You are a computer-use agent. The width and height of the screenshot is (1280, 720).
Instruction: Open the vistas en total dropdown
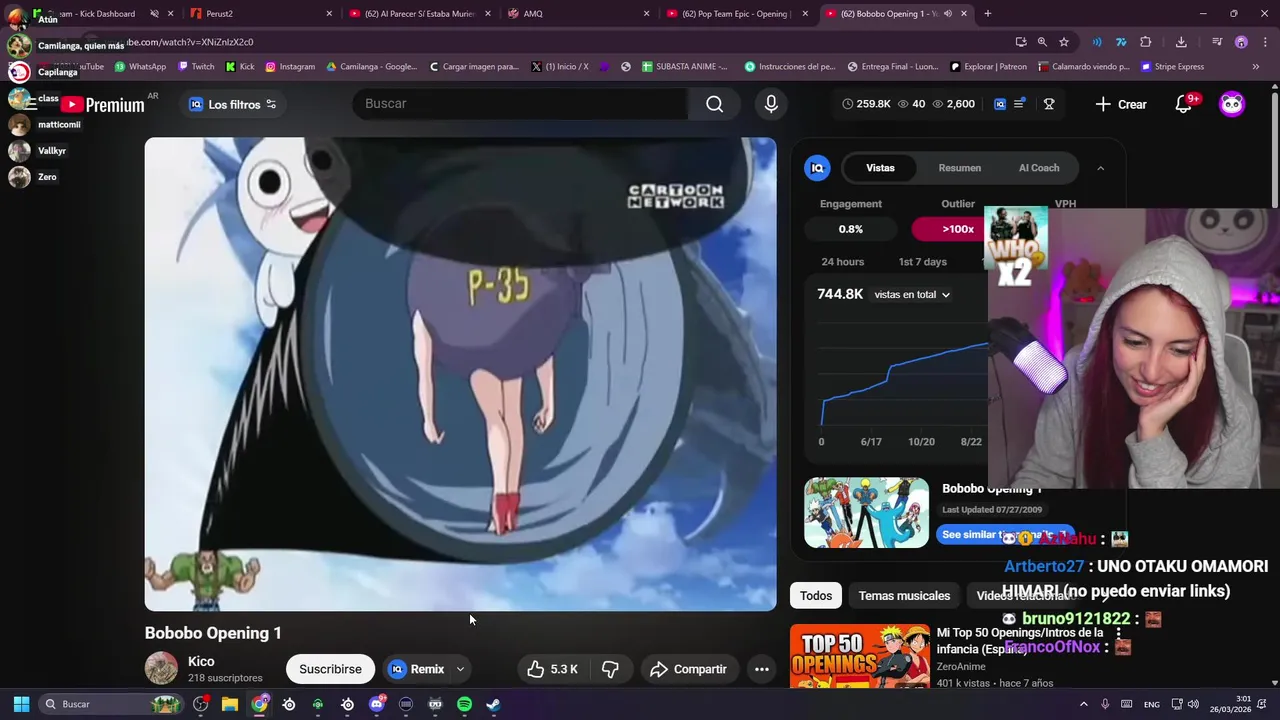coord(912,295)
